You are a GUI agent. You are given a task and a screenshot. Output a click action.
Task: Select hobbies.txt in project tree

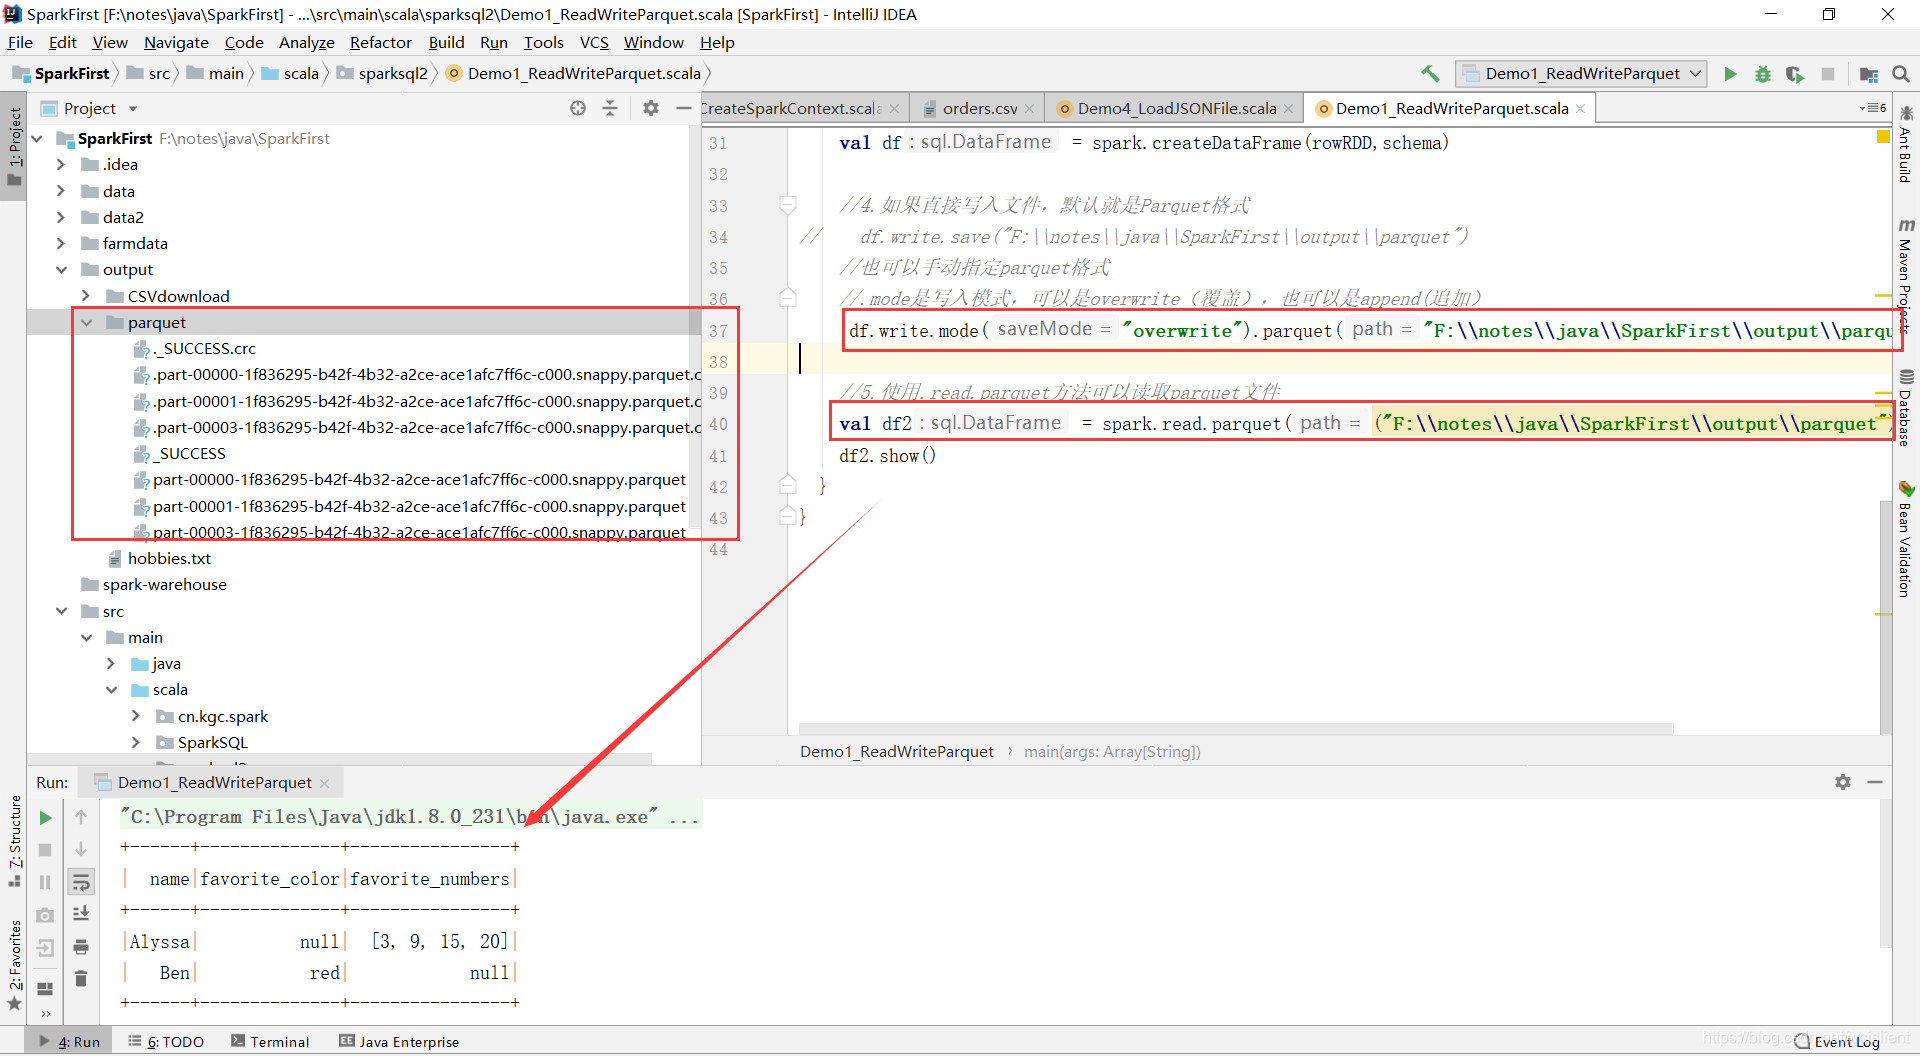click(x=169, y=559)
